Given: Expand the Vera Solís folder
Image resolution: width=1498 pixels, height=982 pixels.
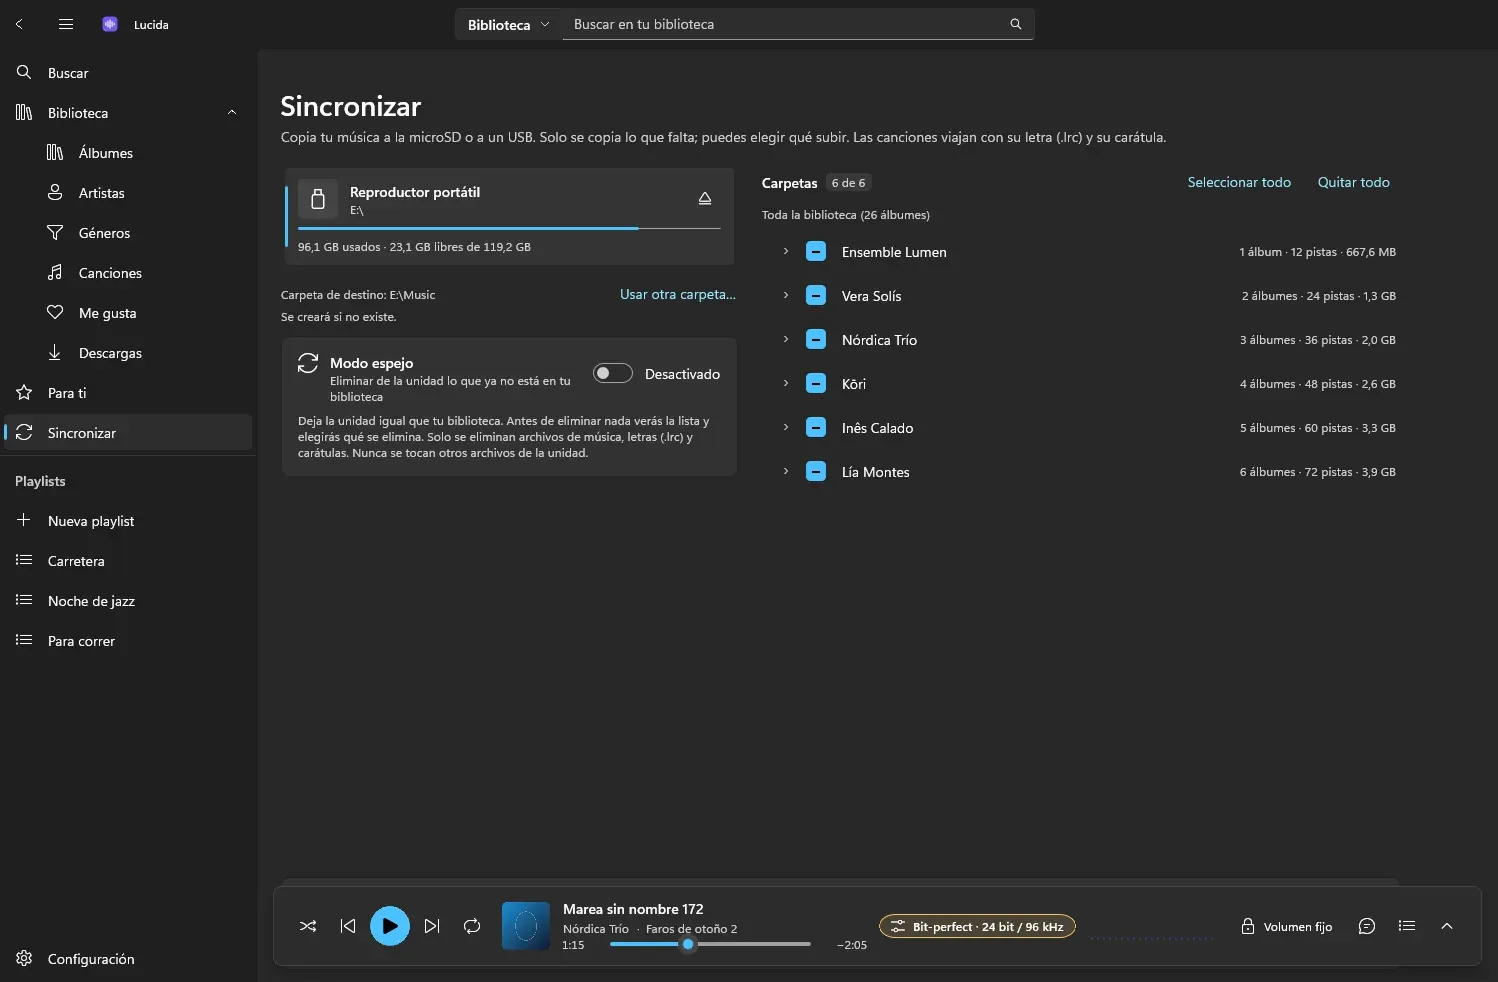Looking at the screenshot, I should (786, 295).
